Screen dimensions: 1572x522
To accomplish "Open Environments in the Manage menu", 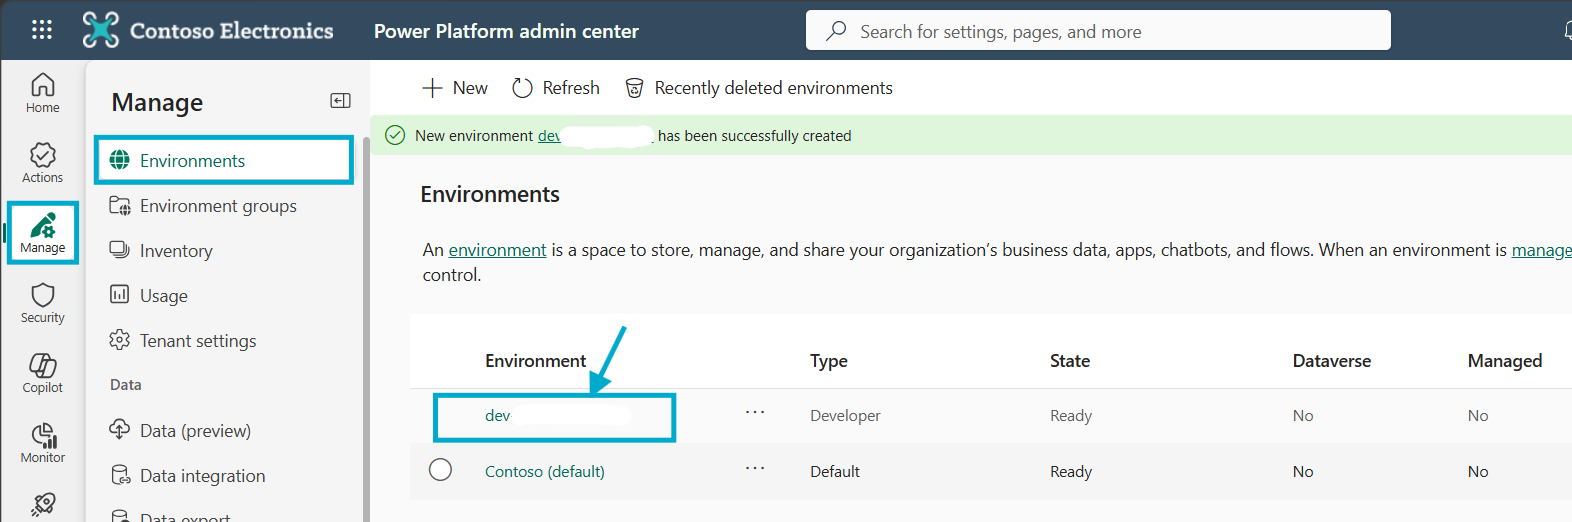I will 224,160.
